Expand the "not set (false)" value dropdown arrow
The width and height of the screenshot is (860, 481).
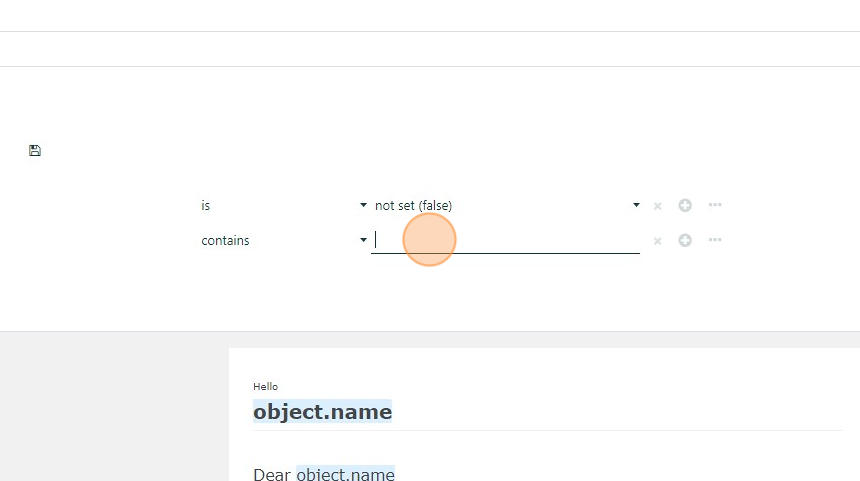click(x=636, y=205)
